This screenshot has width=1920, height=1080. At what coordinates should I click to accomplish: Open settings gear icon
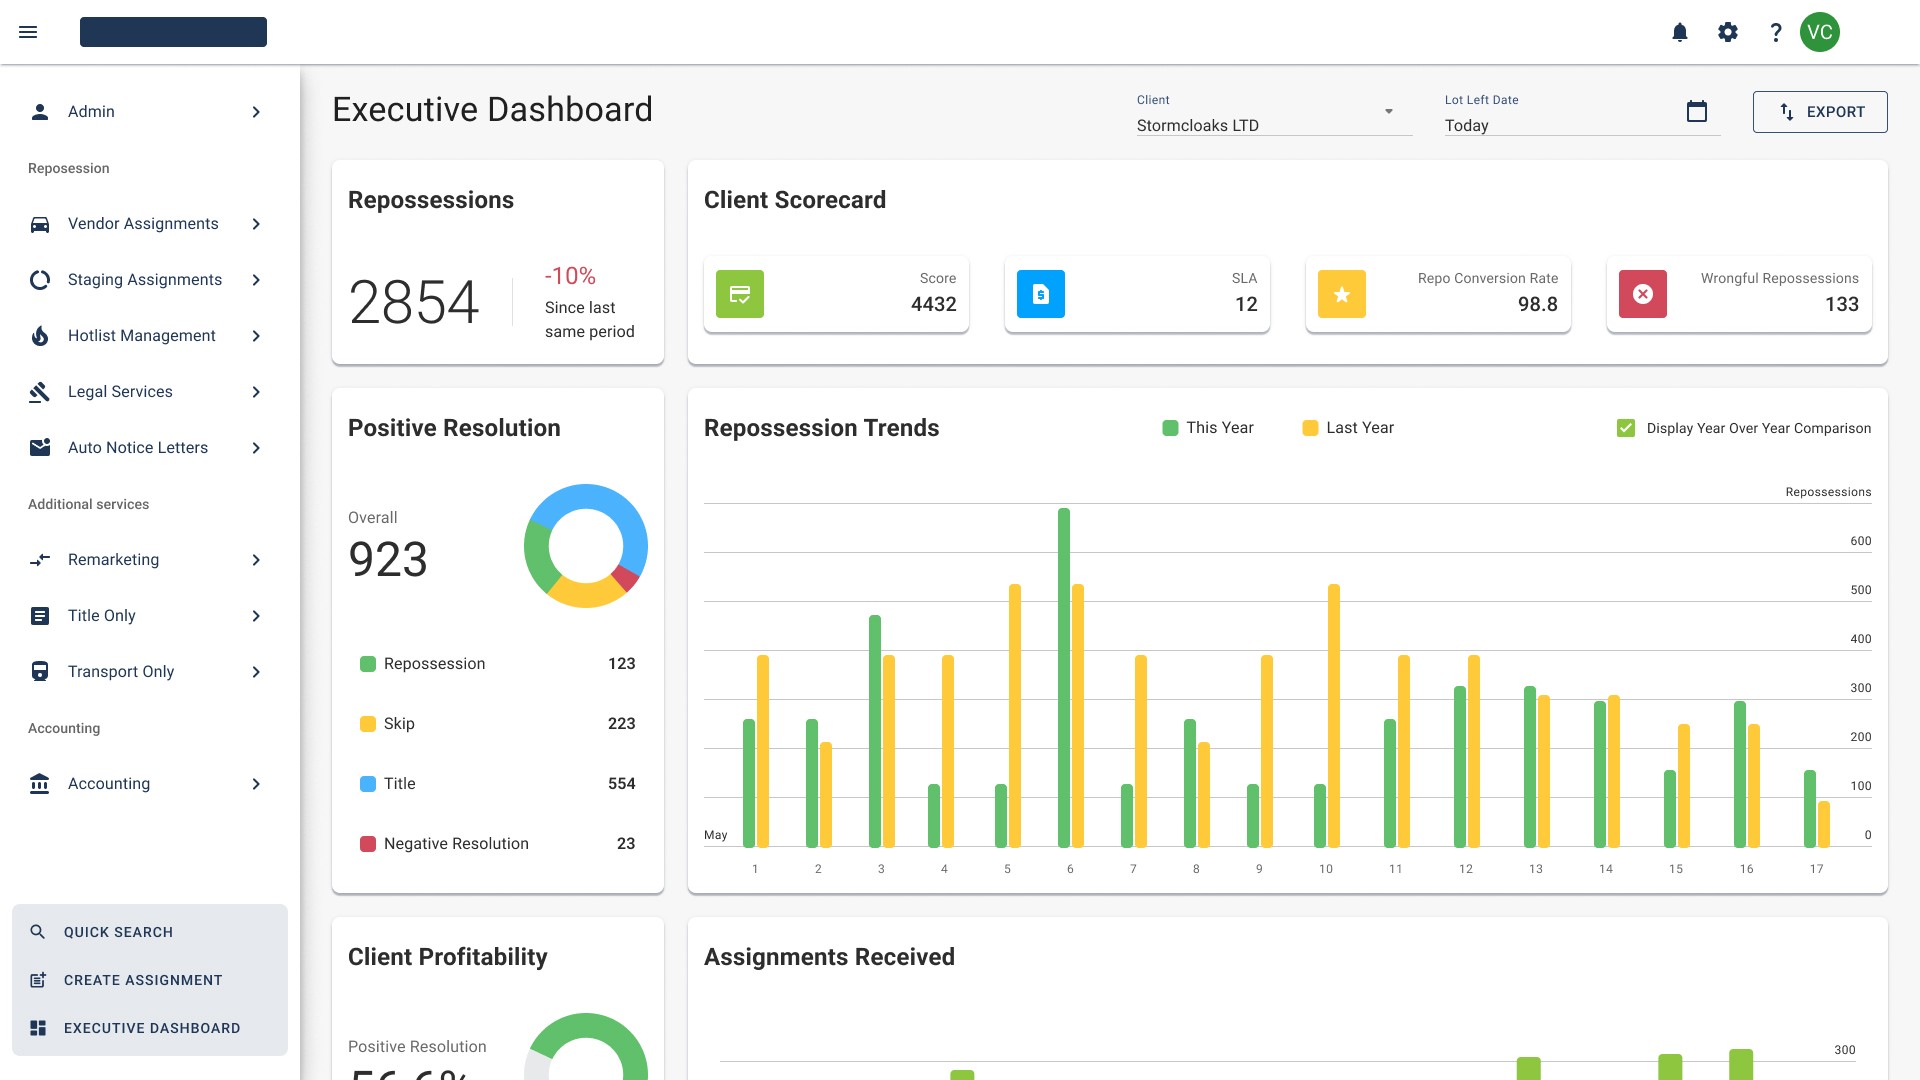tap(1728, 32)
